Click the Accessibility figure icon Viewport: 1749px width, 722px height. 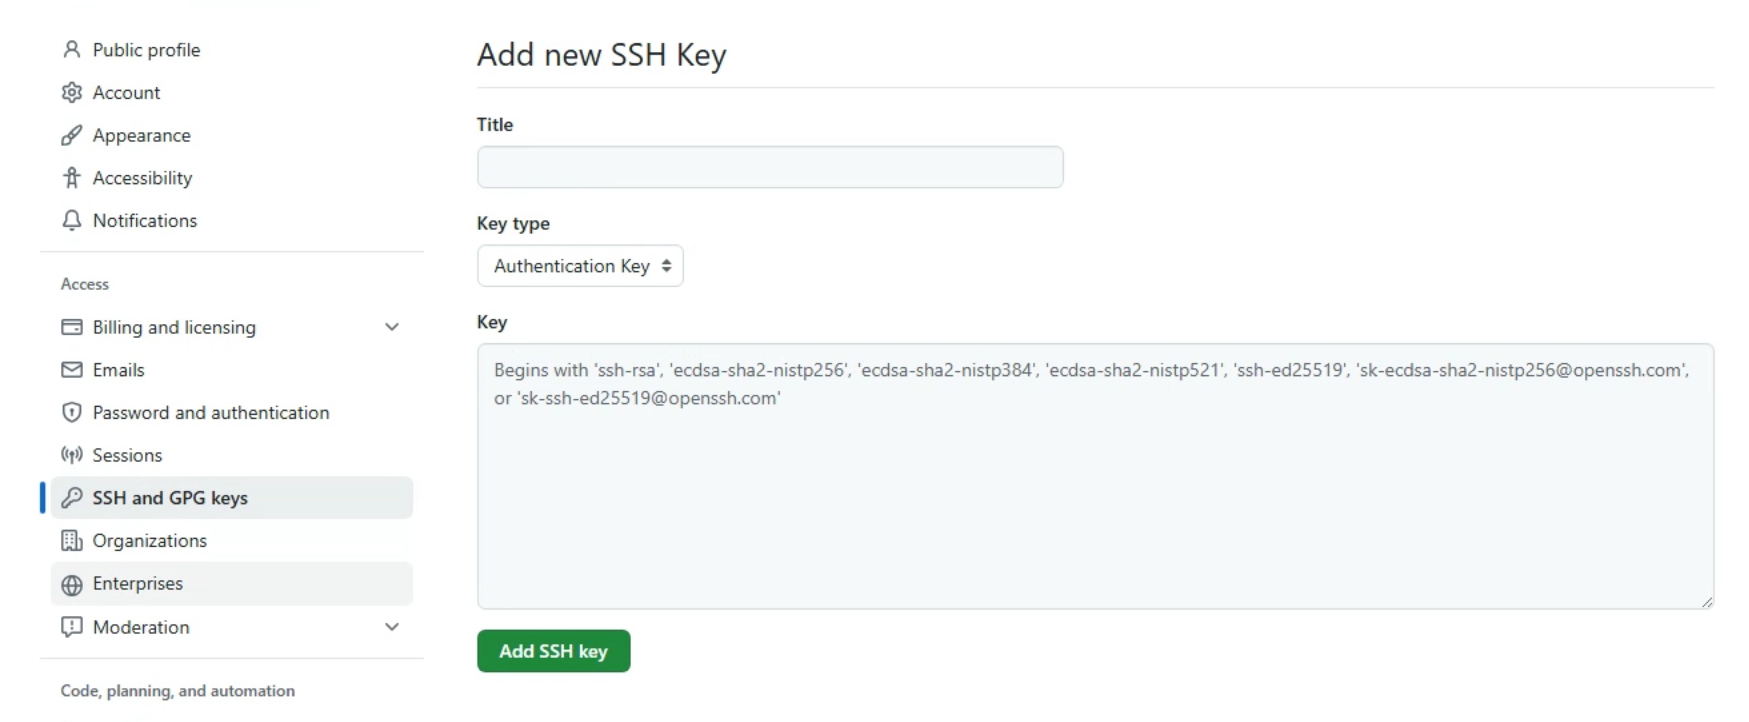(x=71, y=178)
